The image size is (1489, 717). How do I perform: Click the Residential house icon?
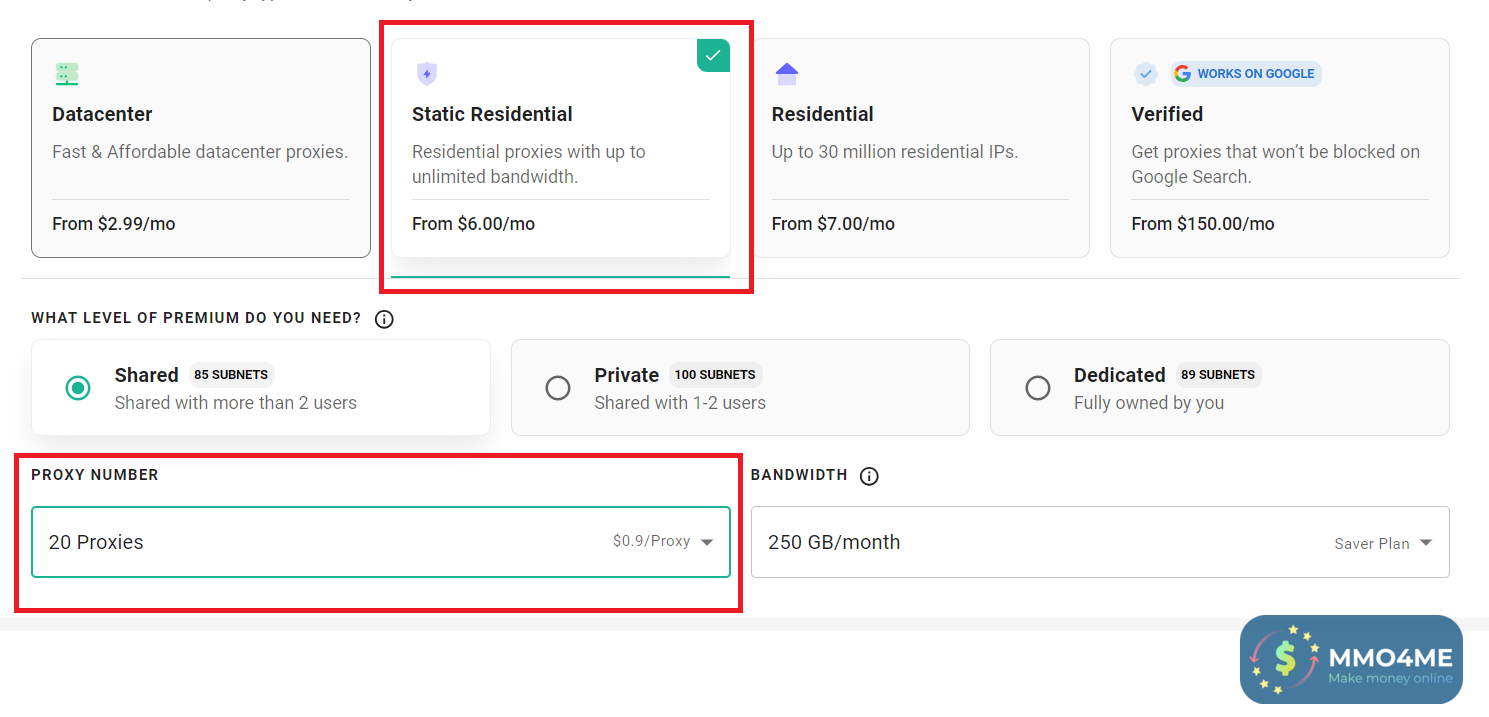(787, 73)
